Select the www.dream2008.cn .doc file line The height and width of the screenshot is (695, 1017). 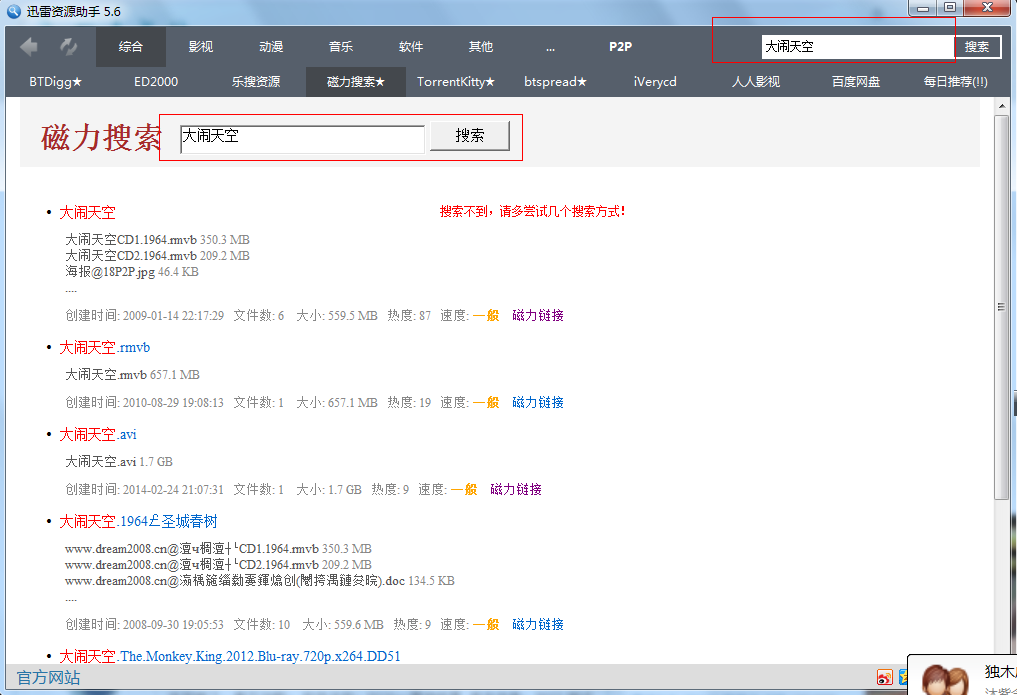pyautogui.click(x=260, y=581)
